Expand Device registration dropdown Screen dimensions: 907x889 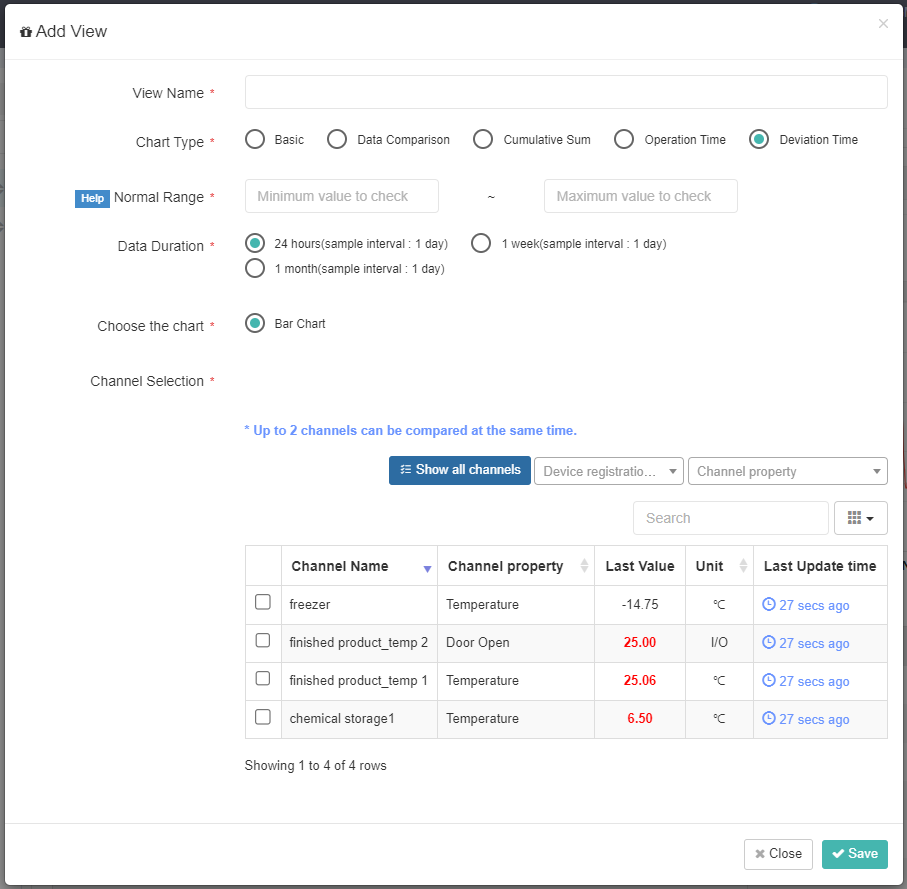(x=609, y=471)
